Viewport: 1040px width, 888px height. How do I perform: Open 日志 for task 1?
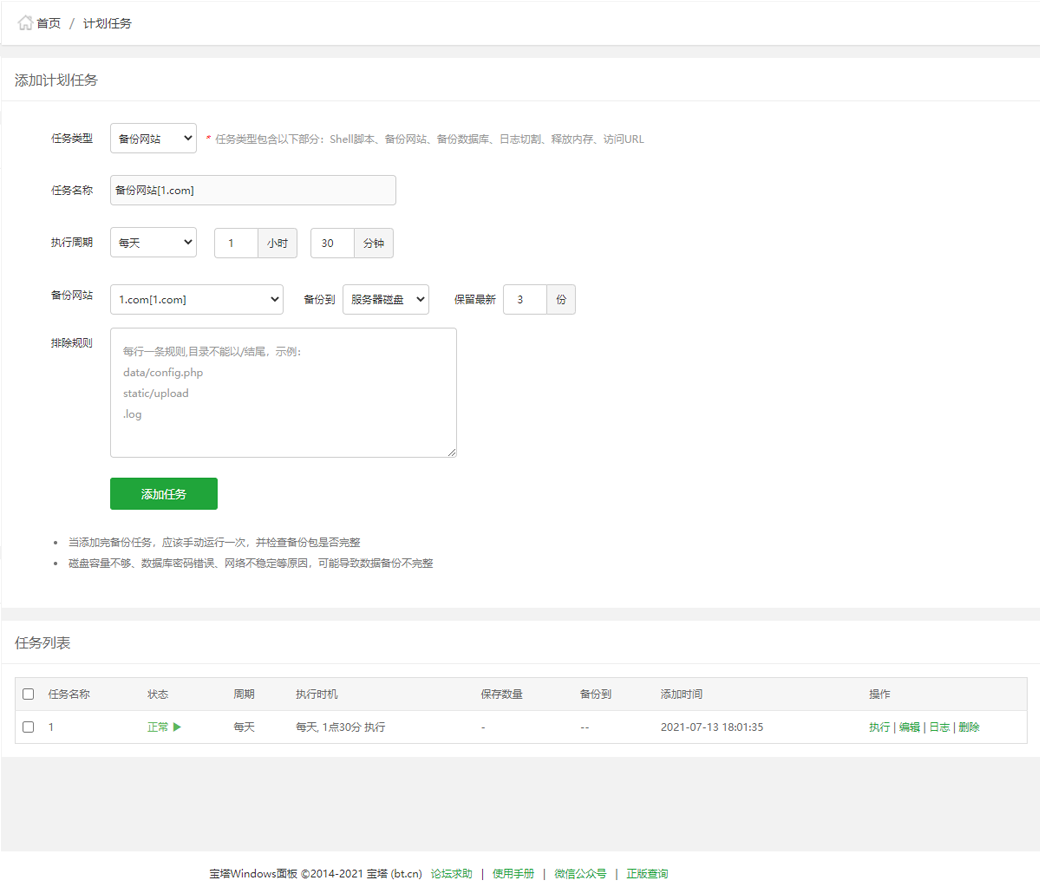[939, 727]
